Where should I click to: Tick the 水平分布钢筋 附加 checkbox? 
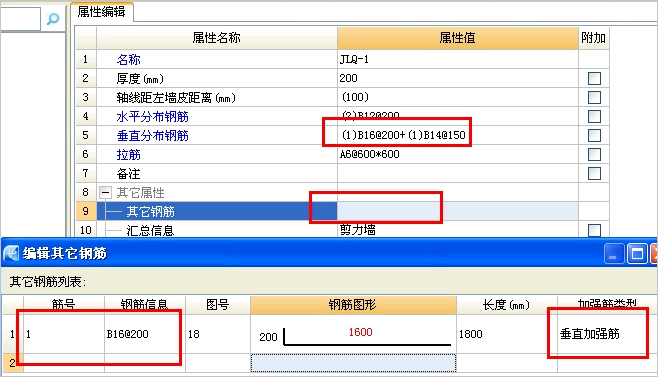coord(594,116)
